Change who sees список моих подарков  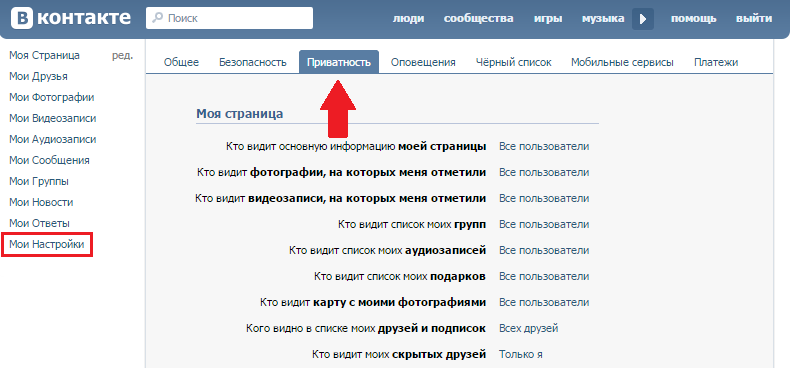point(544,276)
